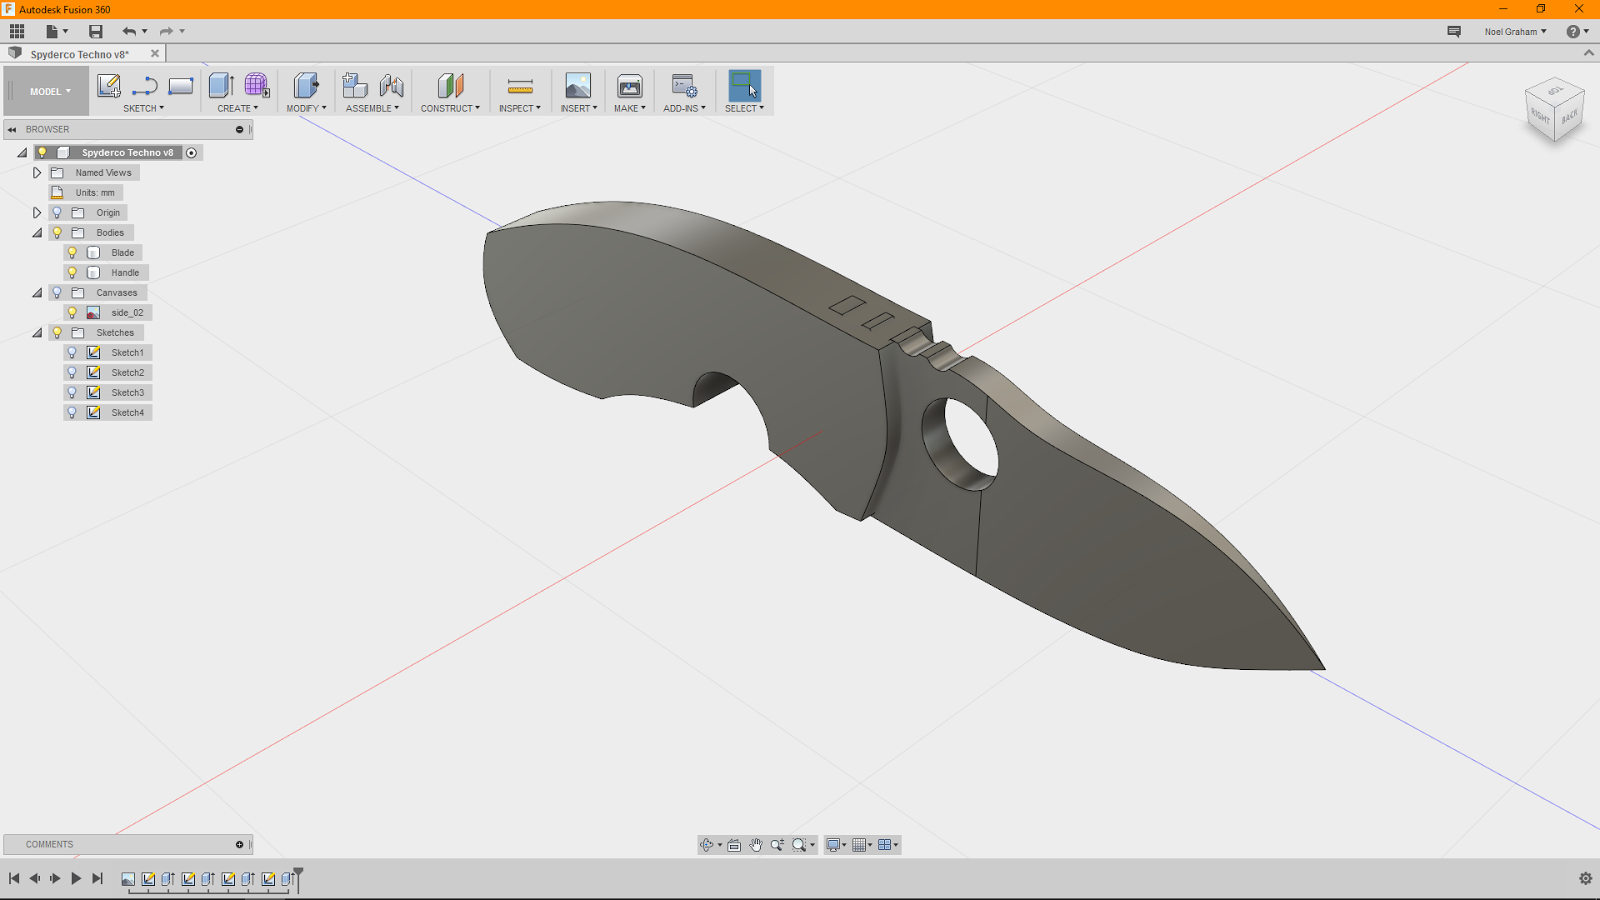Image resolution: width=1600 pixels, height=900 pixels.
Task: Click the Redo arrow
Action: [x=167, y=31]
